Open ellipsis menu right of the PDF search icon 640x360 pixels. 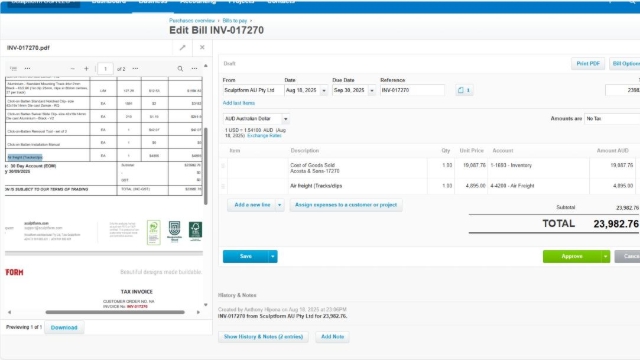coord(194,69)
